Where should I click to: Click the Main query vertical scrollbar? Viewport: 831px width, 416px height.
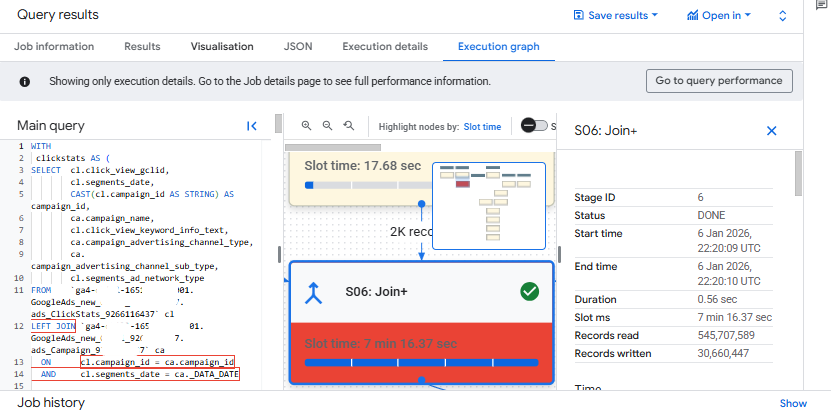pos(278,123)
